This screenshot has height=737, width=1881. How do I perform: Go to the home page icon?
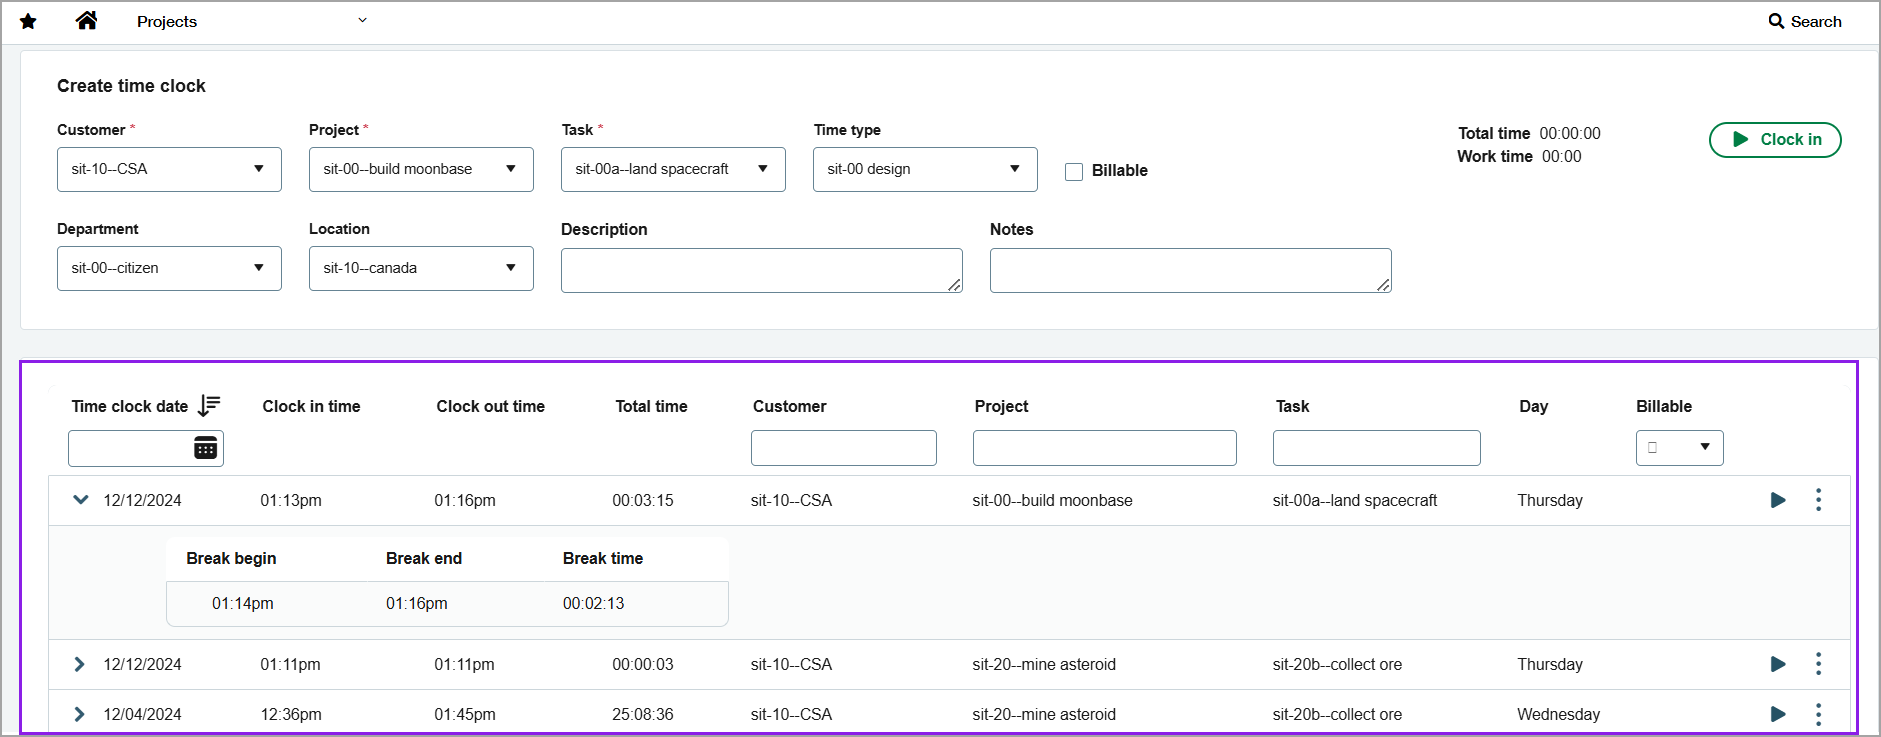[x=87, y=21]
